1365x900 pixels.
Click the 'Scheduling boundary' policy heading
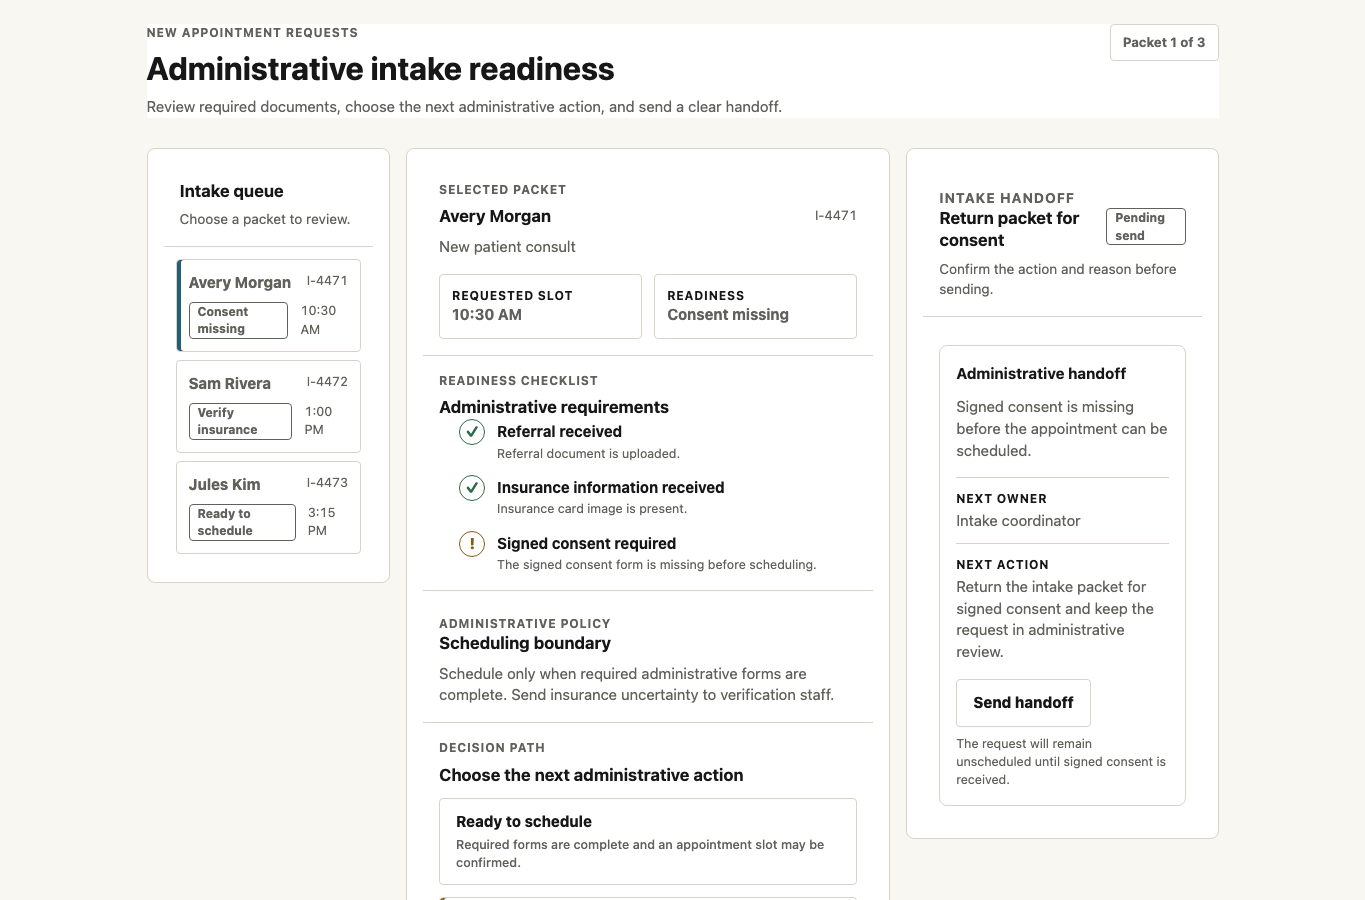[525, 643]
